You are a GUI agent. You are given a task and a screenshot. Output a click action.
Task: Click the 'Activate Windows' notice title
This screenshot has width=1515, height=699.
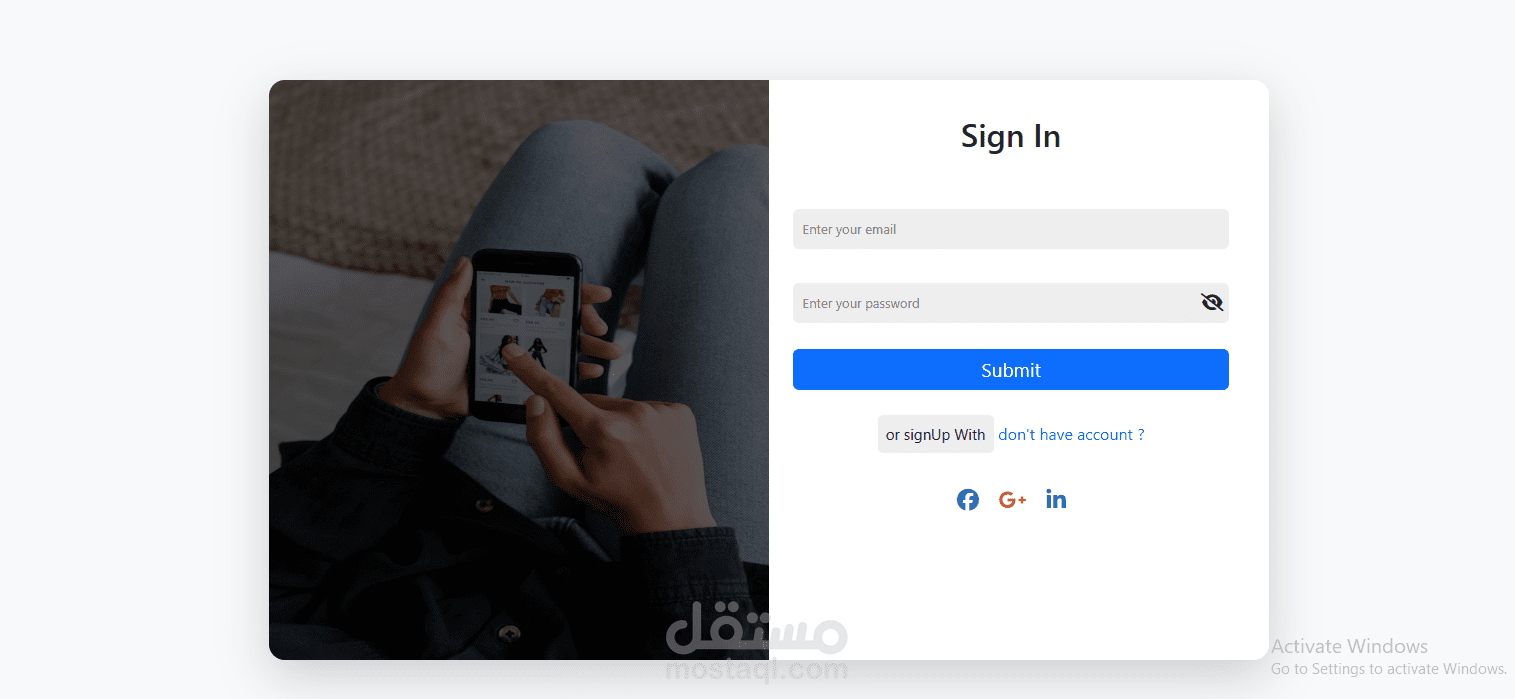click(x=1349, y=646)
